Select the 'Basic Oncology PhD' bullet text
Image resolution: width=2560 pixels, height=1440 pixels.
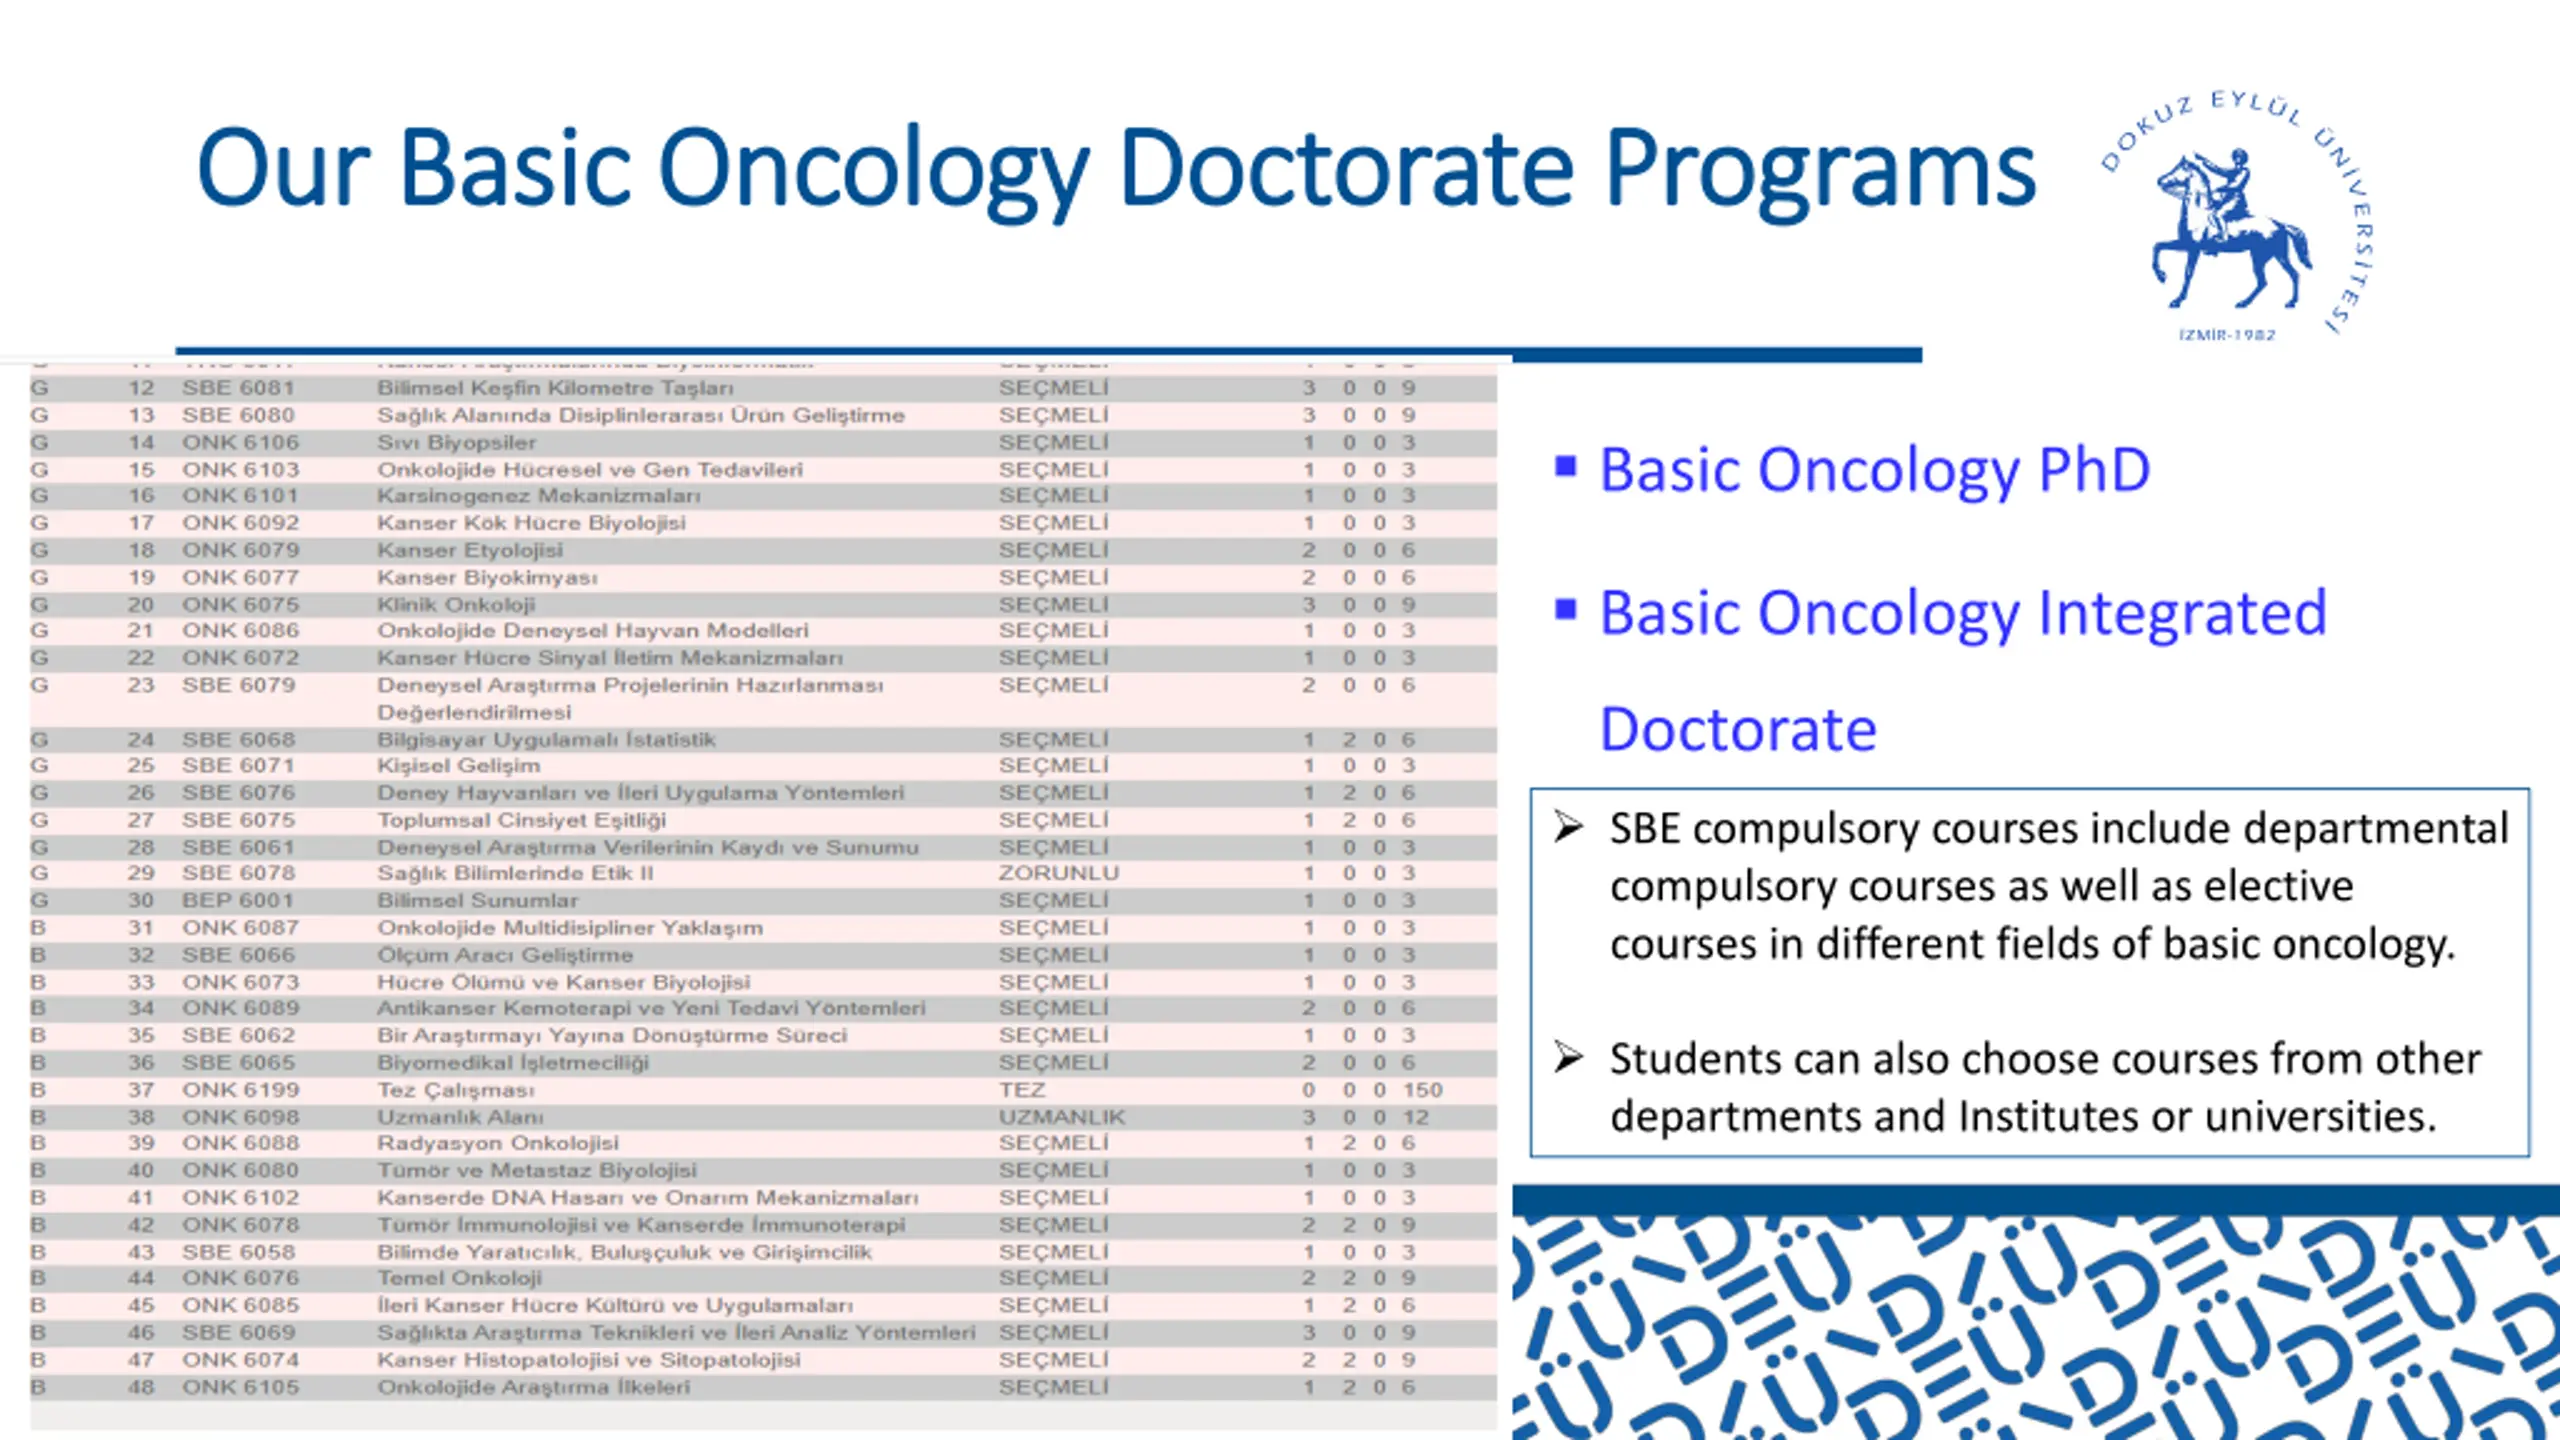click(1875, 469)
